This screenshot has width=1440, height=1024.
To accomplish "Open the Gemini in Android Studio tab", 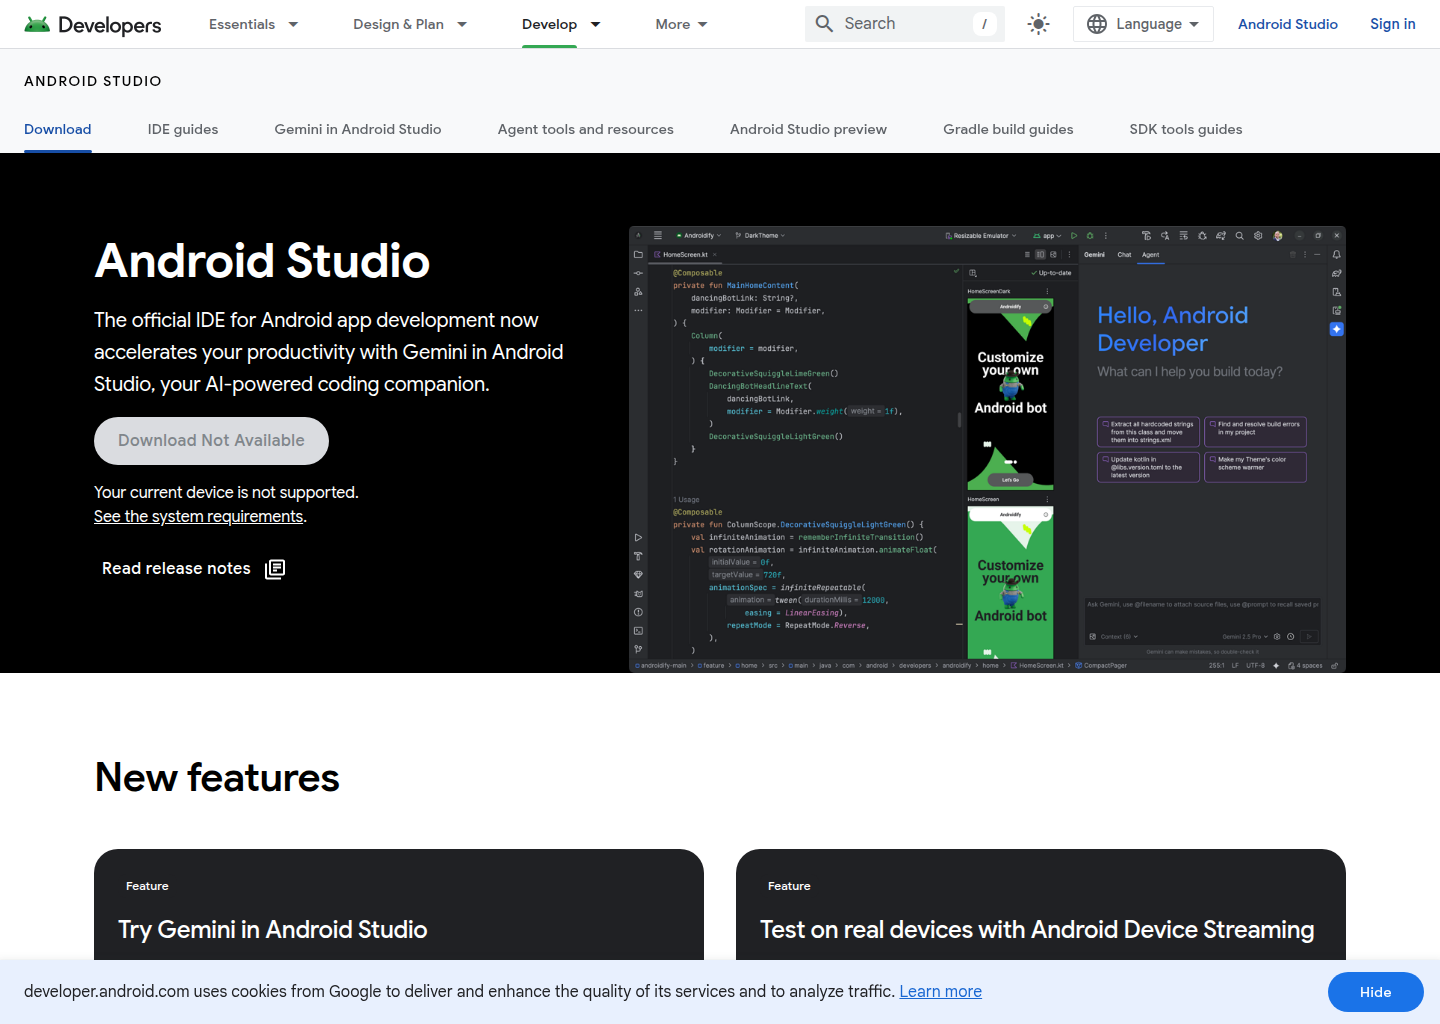I will click(x=358, y=129).
